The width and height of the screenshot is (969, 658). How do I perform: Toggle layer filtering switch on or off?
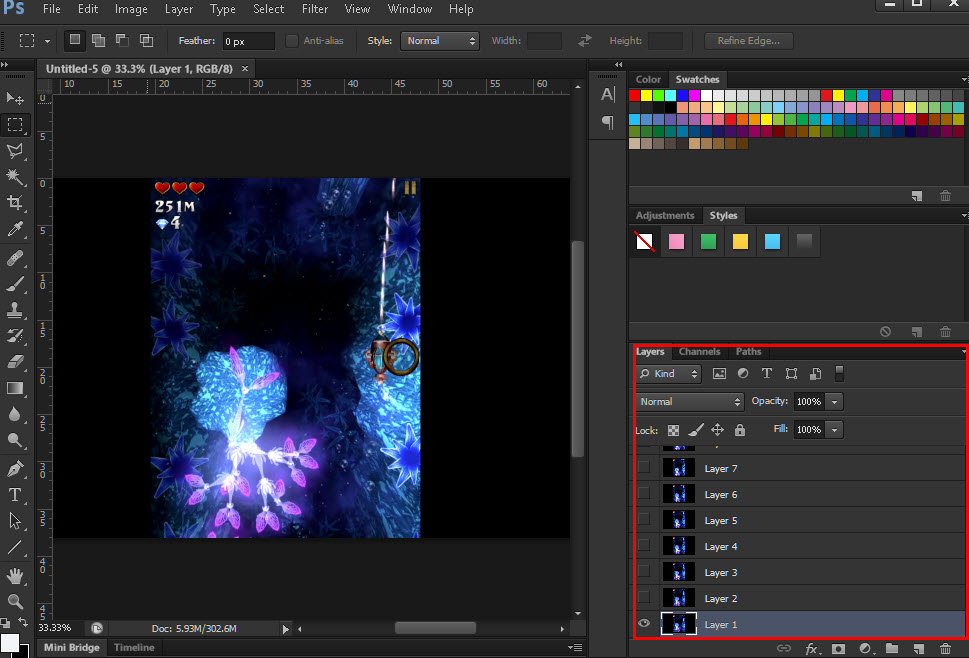pyautogui.click(x=839, y=373)
